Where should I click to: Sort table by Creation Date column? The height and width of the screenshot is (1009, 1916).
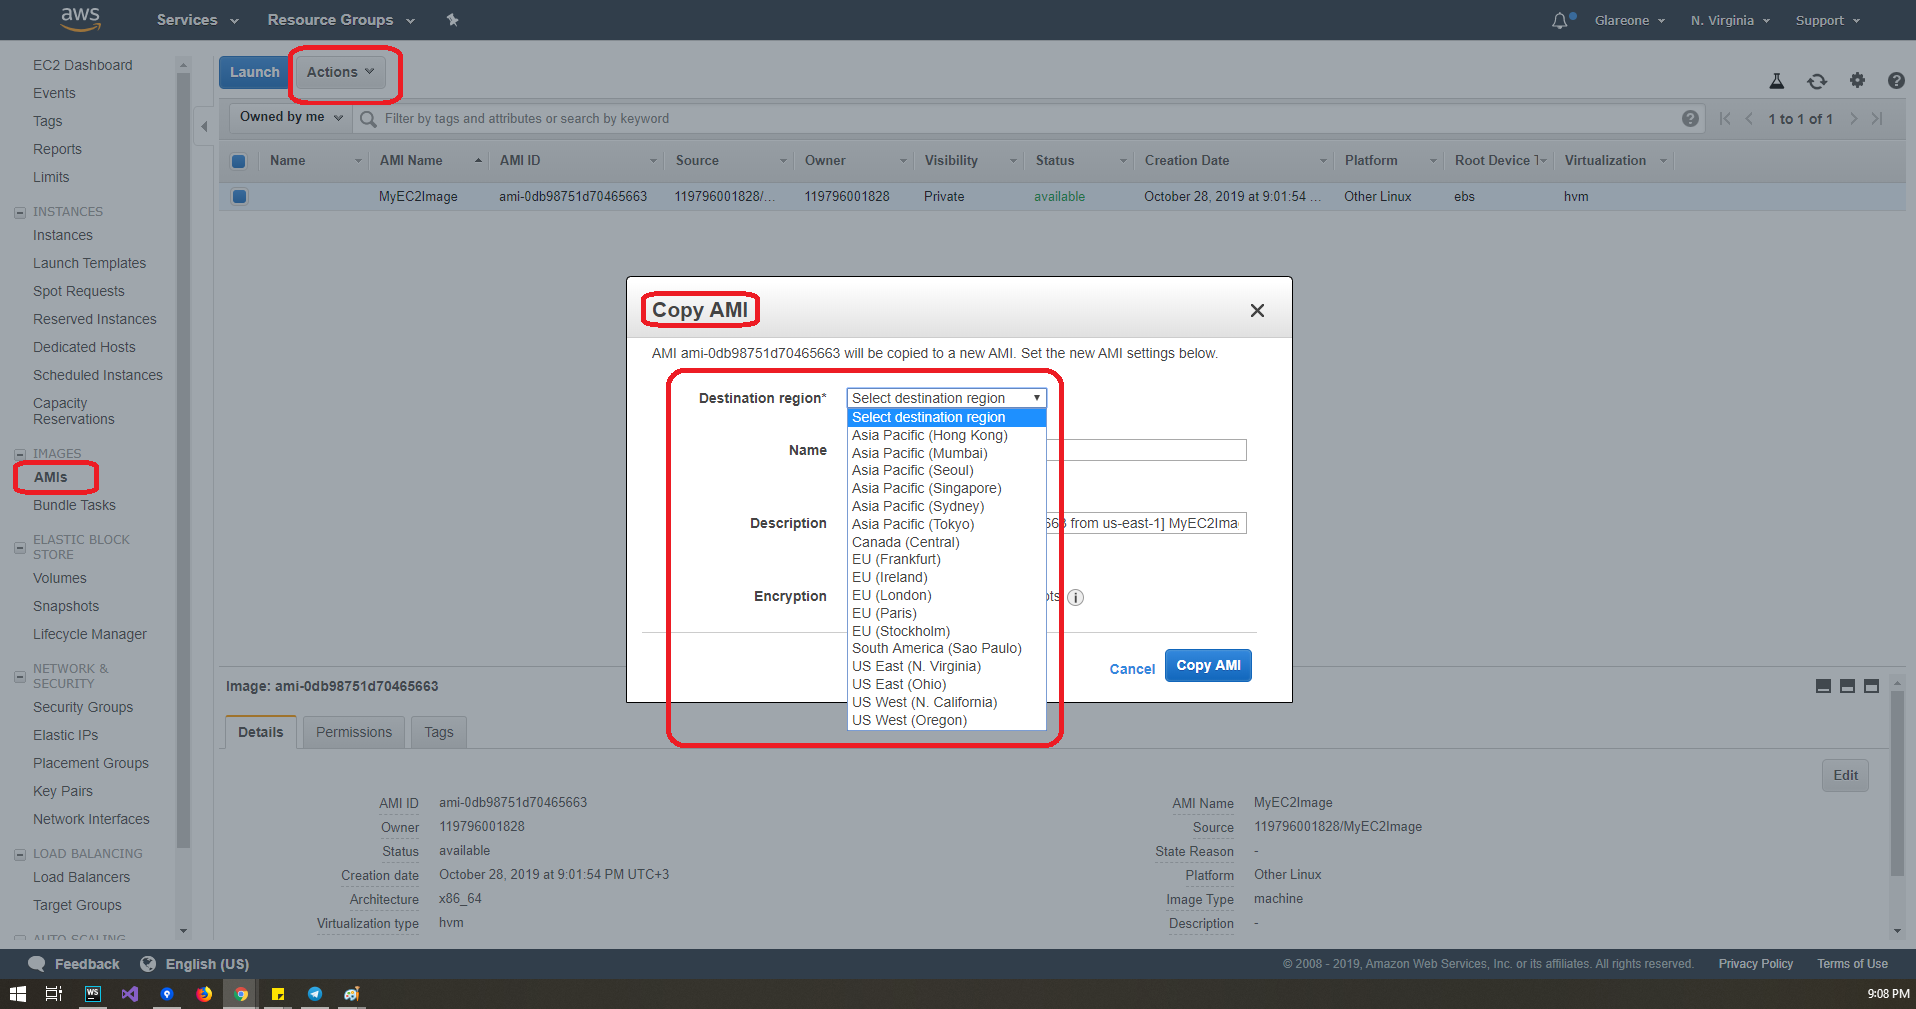click(x=1186, y=160)
